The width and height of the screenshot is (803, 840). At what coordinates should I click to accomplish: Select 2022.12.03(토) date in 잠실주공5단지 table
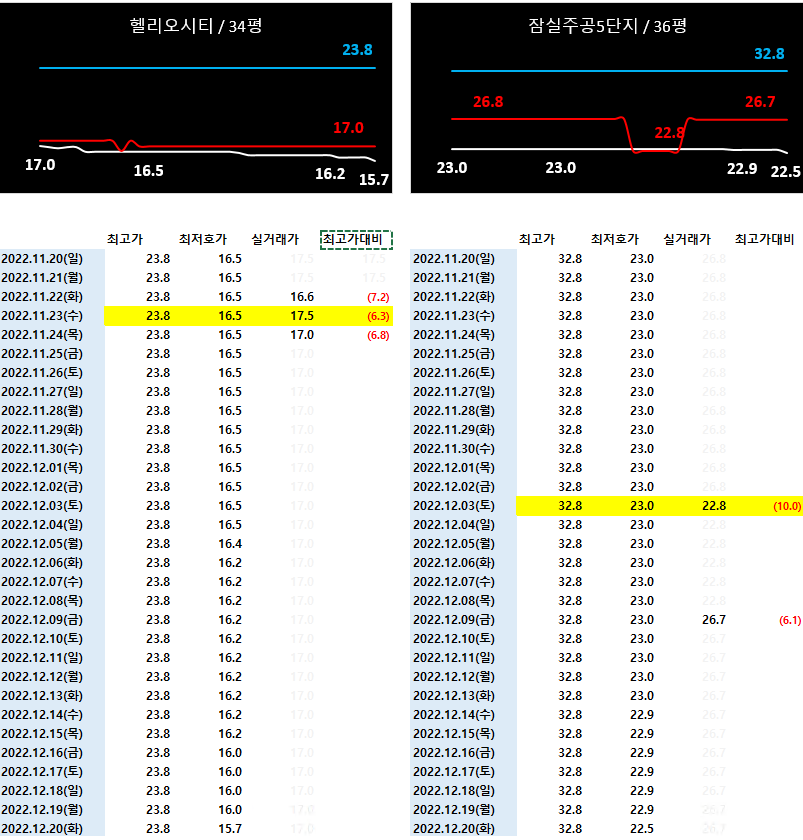coord(454,506)
